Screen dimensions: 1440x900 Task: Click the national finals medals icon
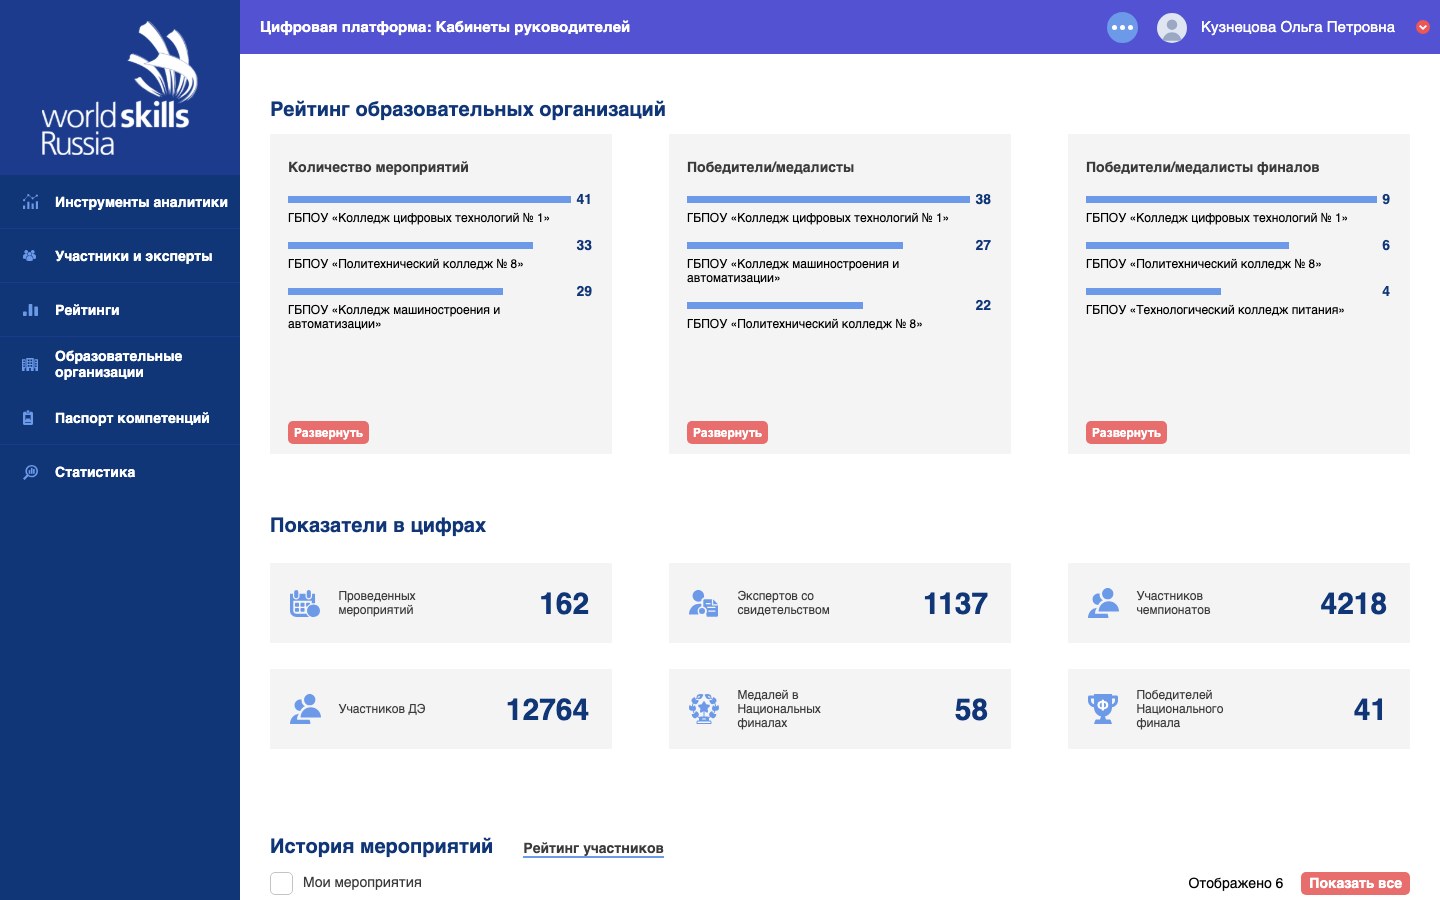pyautogui.click(x=704, y=709)
